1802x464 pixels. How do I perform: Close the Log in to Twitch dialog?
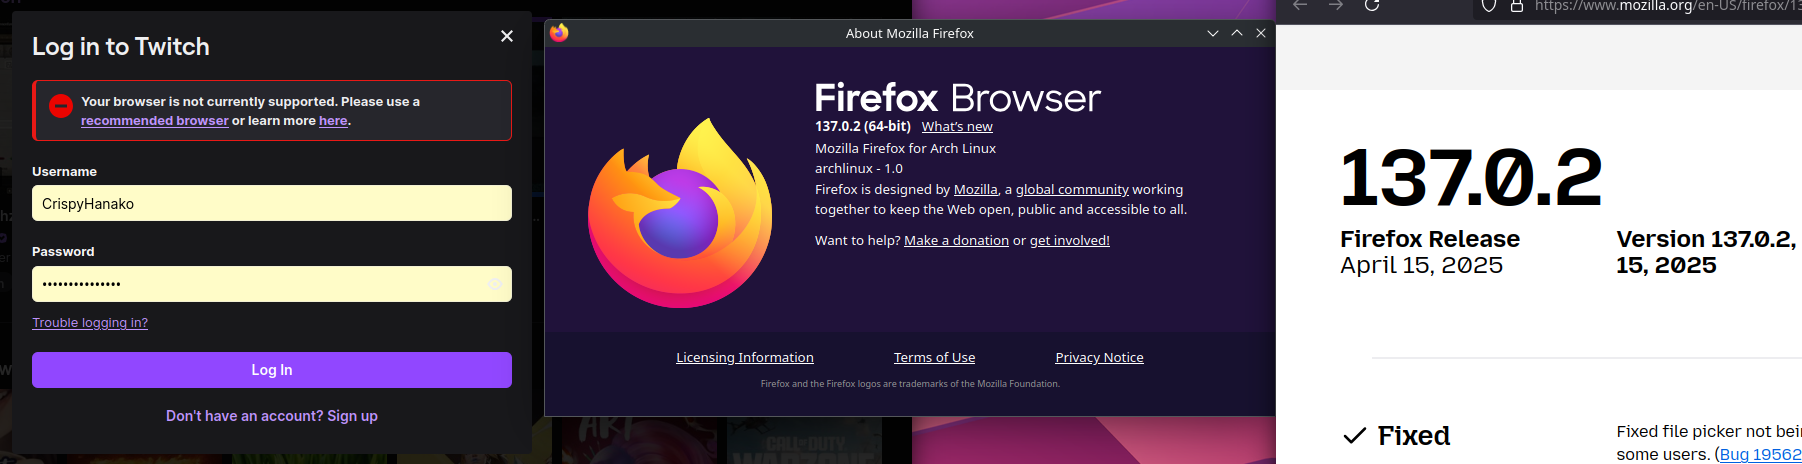tap(507, 36)
